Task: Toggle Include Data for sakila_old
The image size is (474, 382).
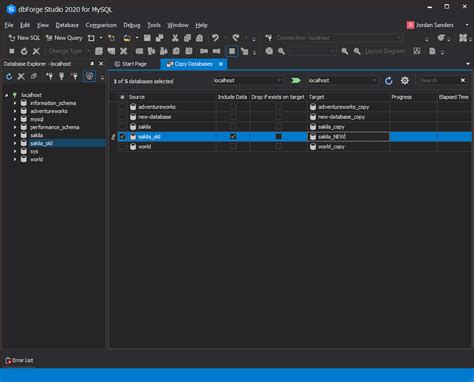Action: tap(233, 137)
